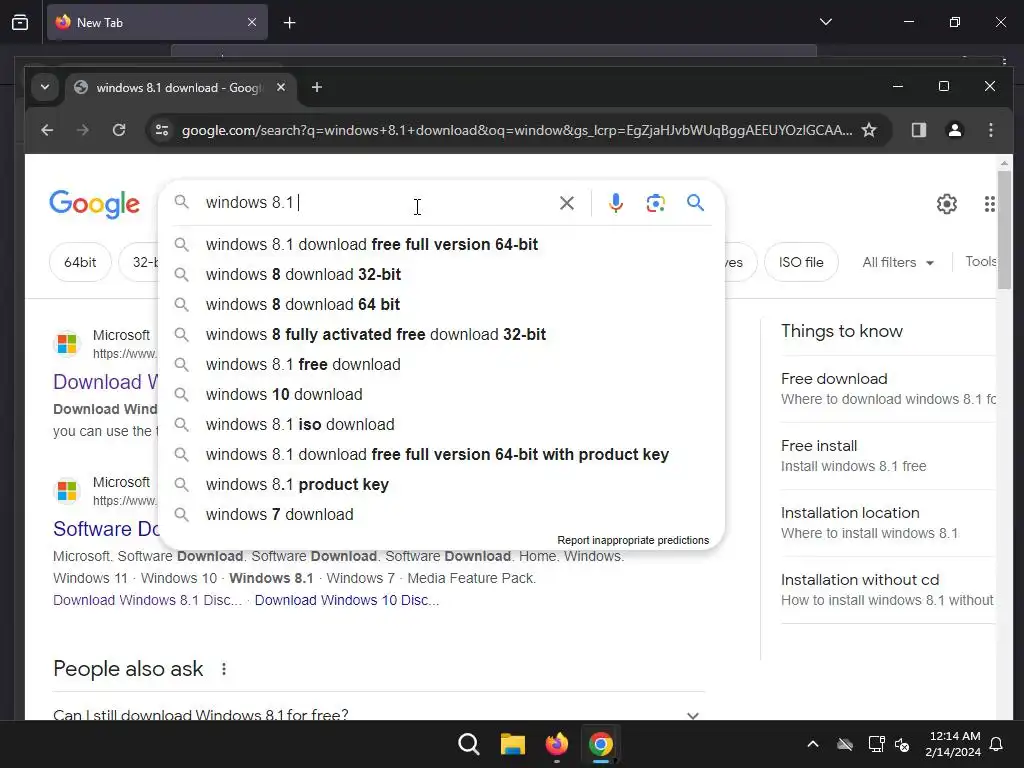The image size is (1024, 768).
Task: Open Download Windows 8.1 Disc link
Action: (148, 600)
